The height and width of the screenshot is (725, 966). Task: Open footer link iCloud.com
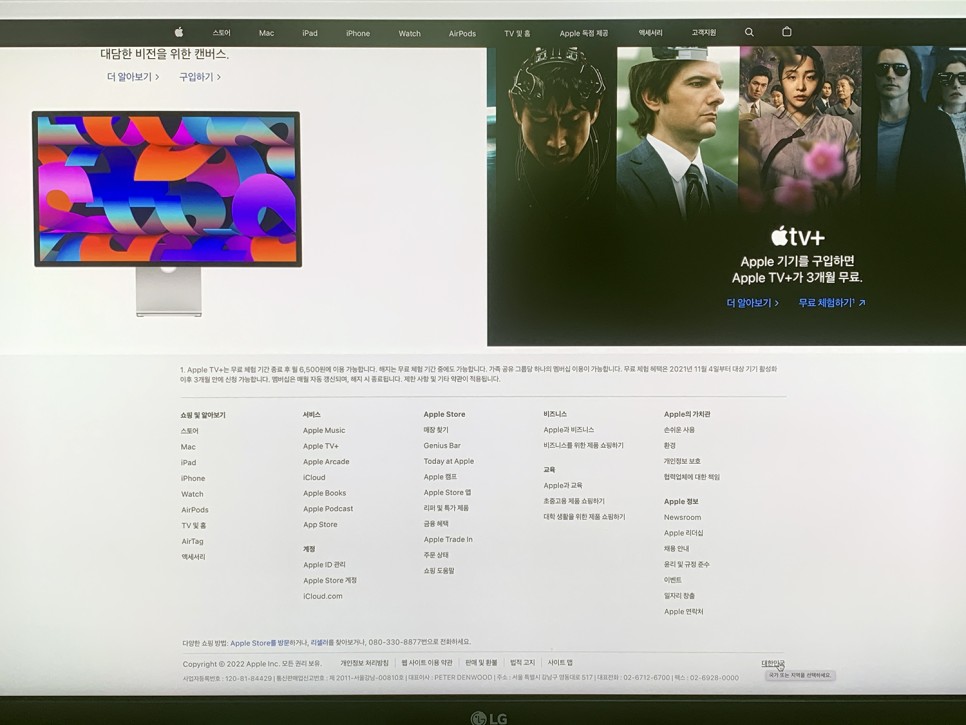point(322,596)
